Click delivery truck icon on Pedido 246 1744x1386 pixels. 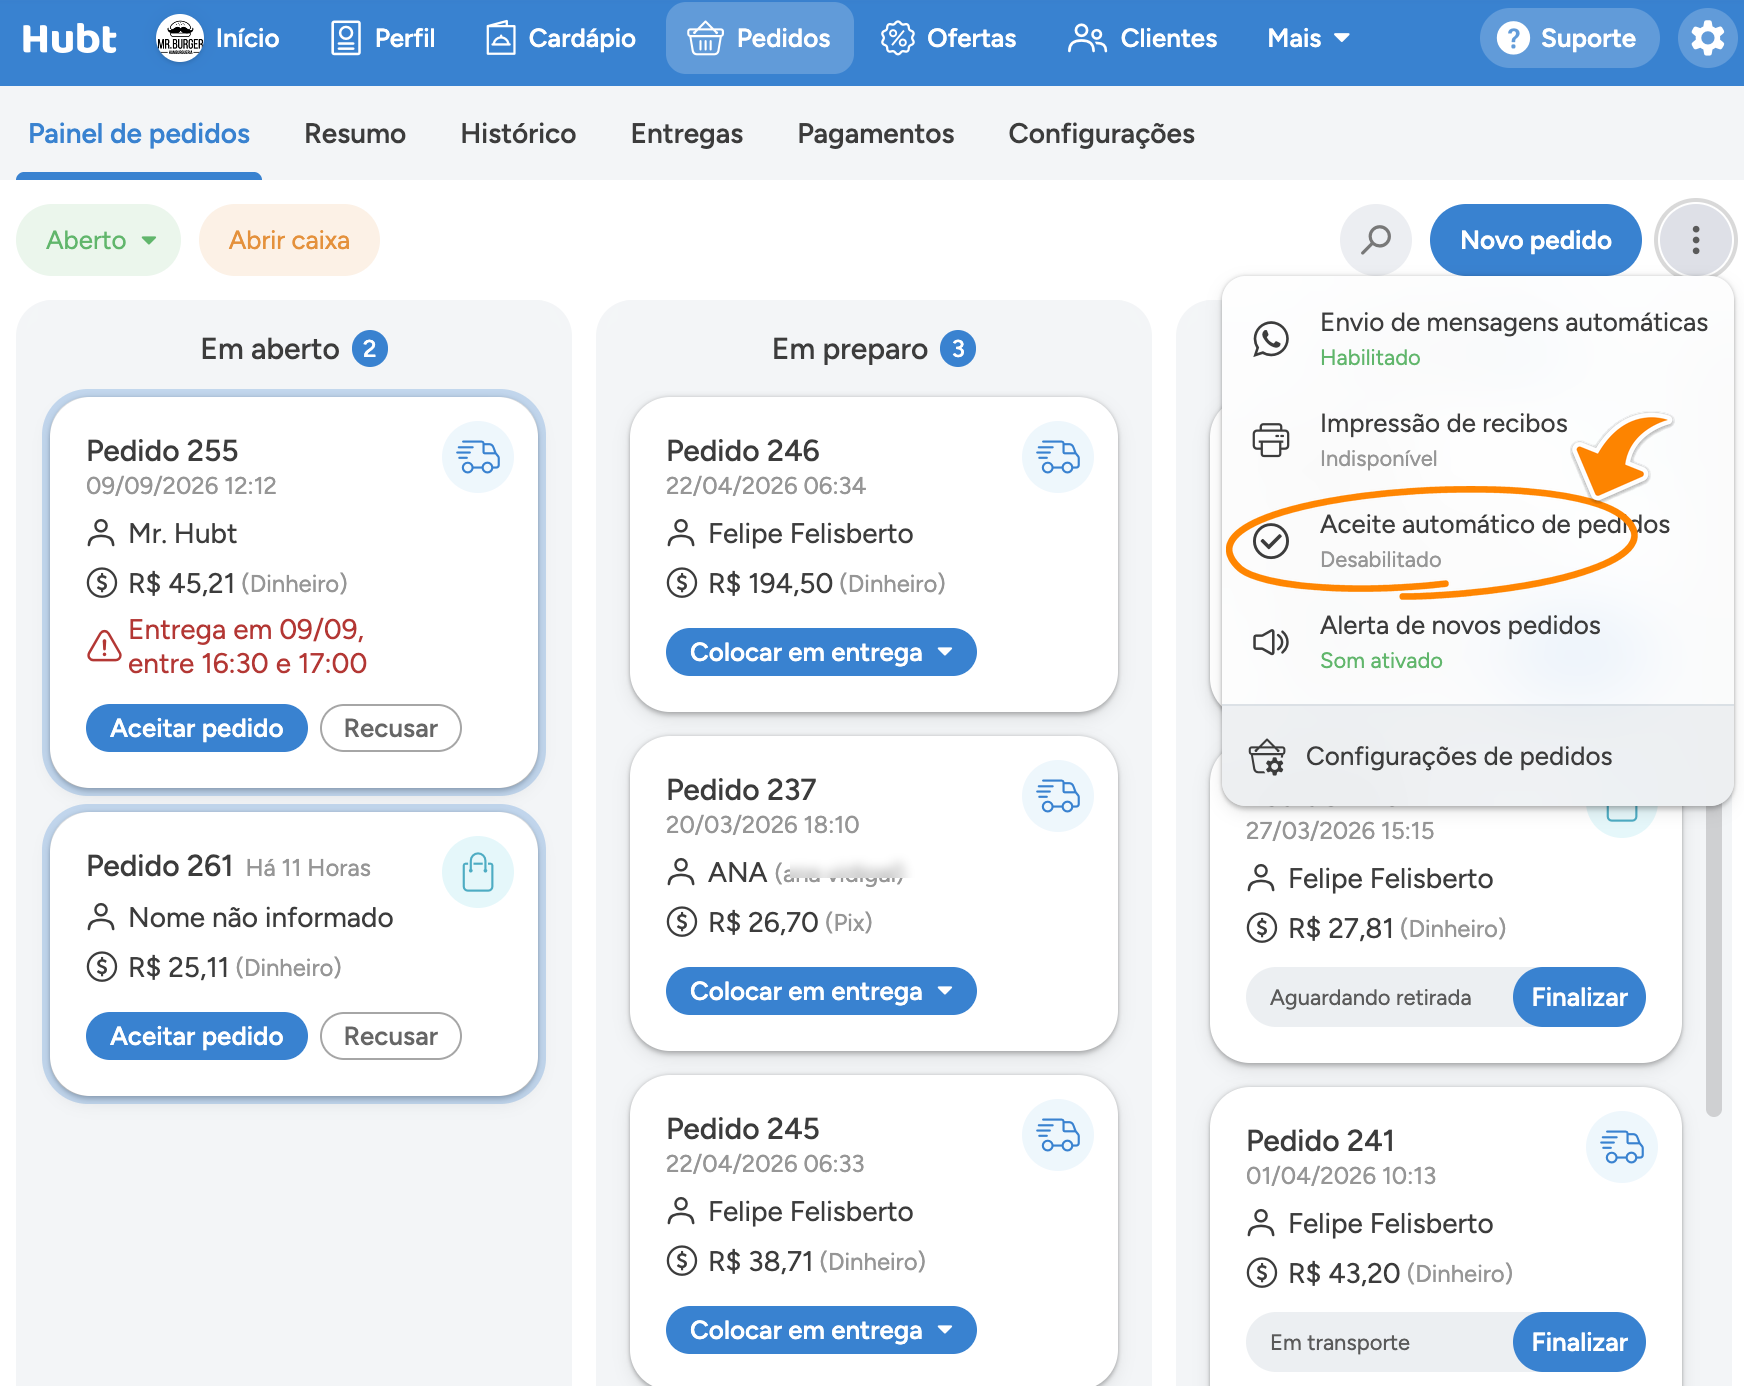click(1058, 457)
